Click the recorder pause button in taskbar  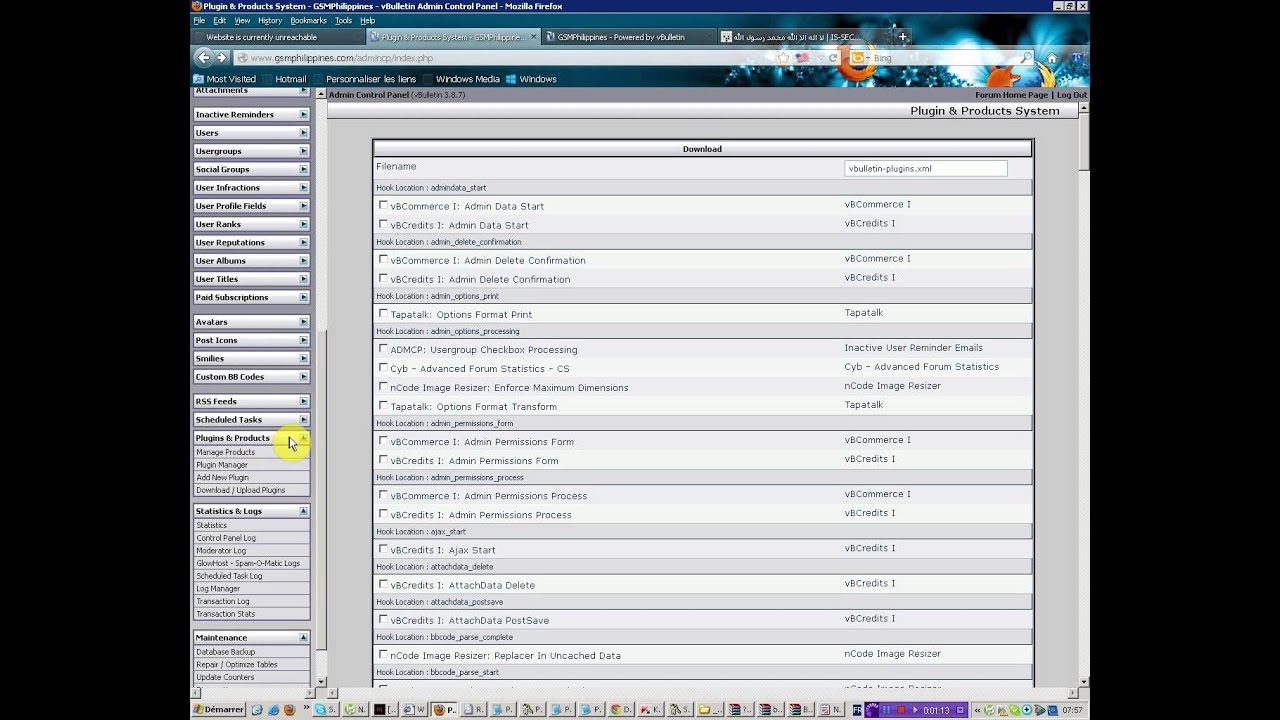[886, 710]
